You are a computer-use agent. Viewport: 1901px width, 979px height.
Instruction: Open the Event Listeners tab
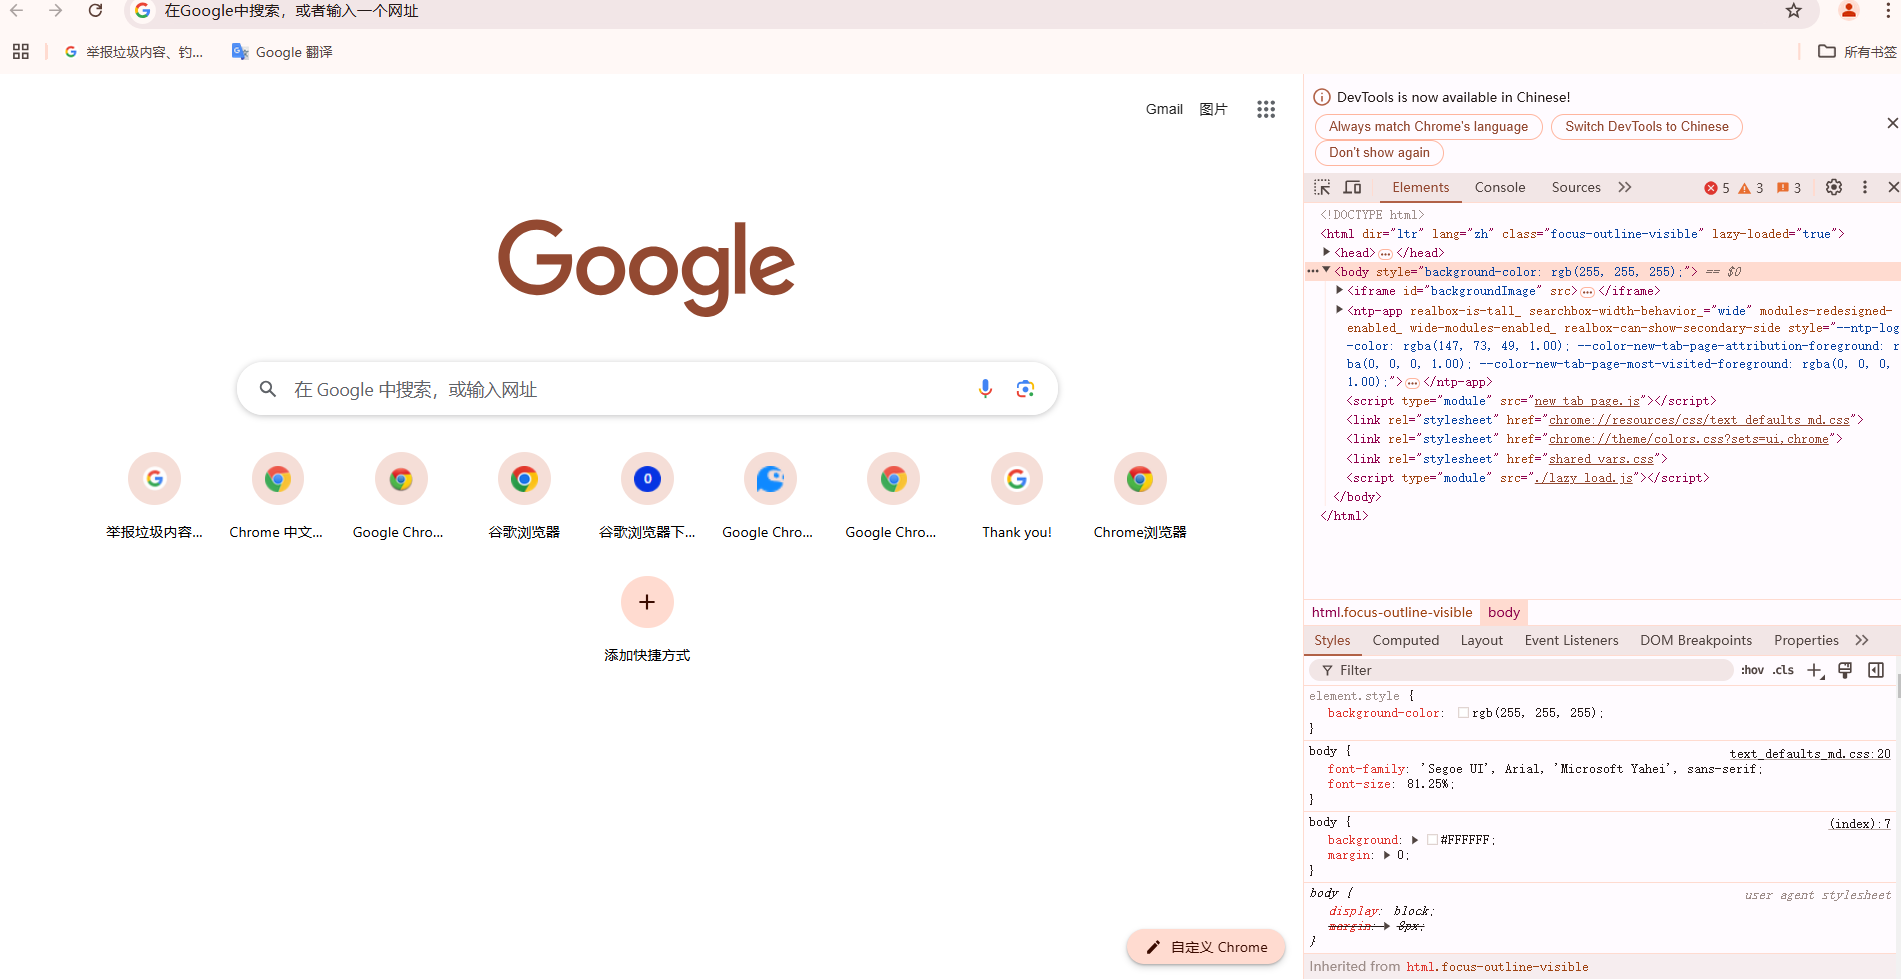click(1571, 640)
